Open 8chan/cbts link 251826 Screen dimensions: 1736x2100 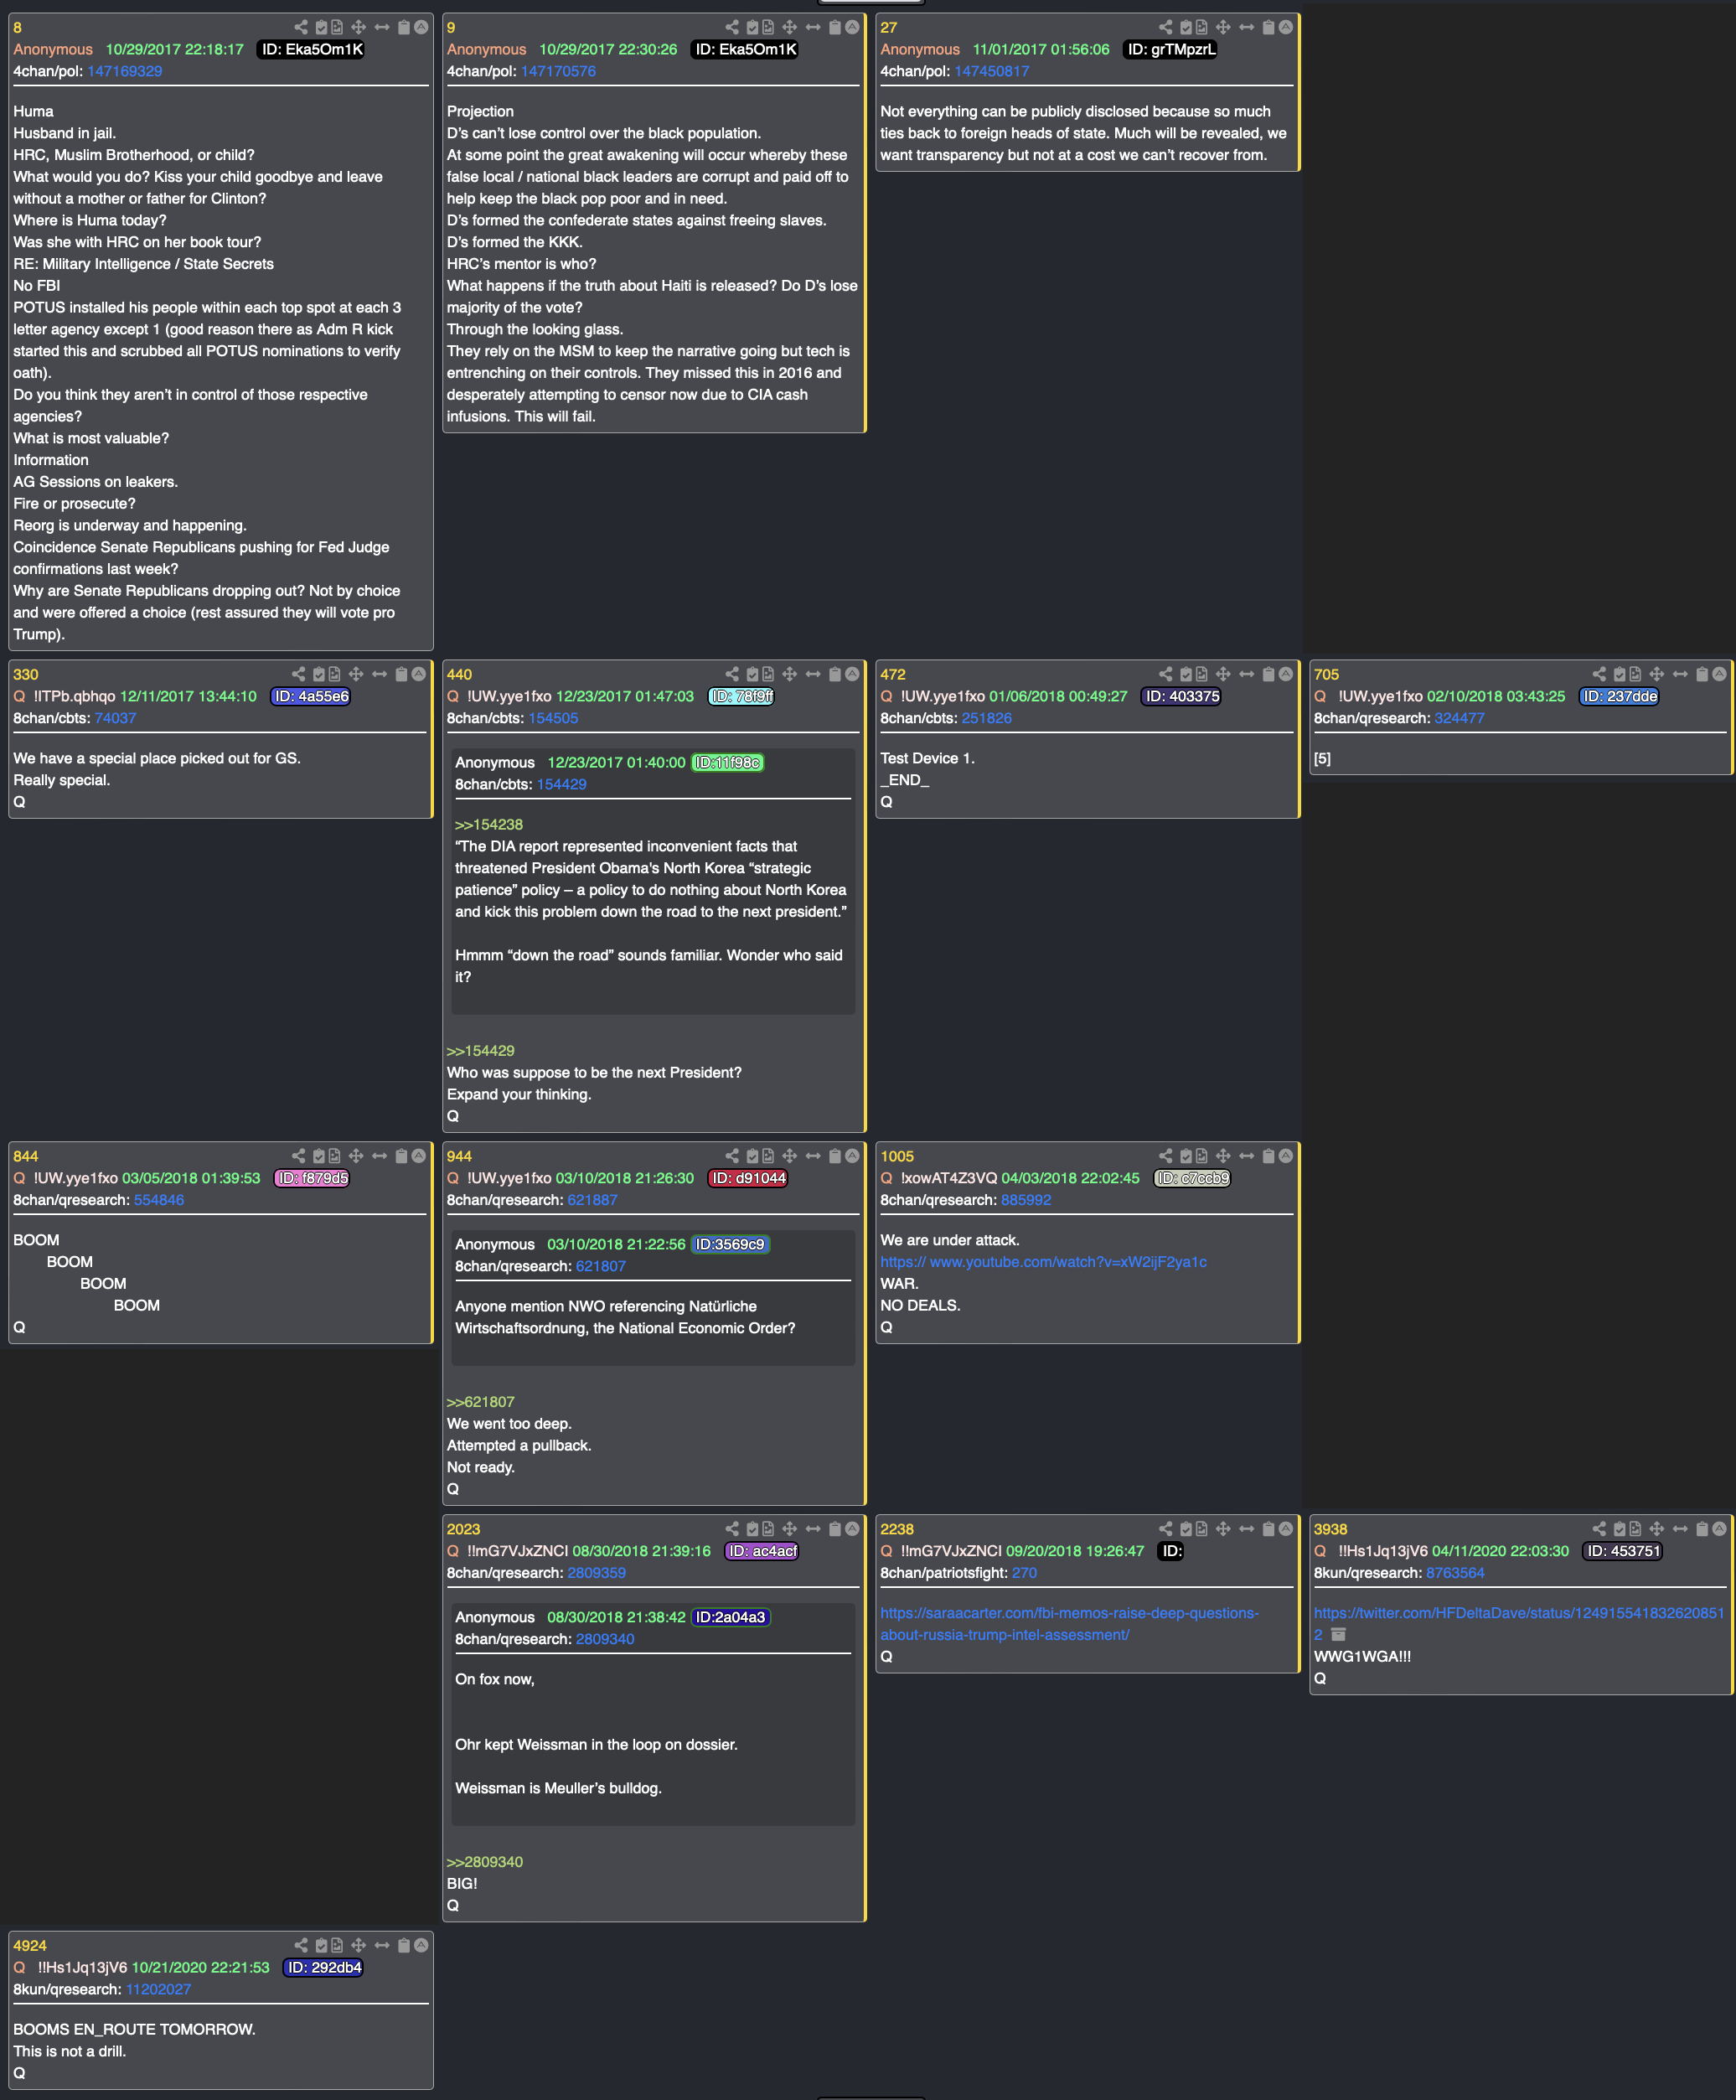point(986,718)
